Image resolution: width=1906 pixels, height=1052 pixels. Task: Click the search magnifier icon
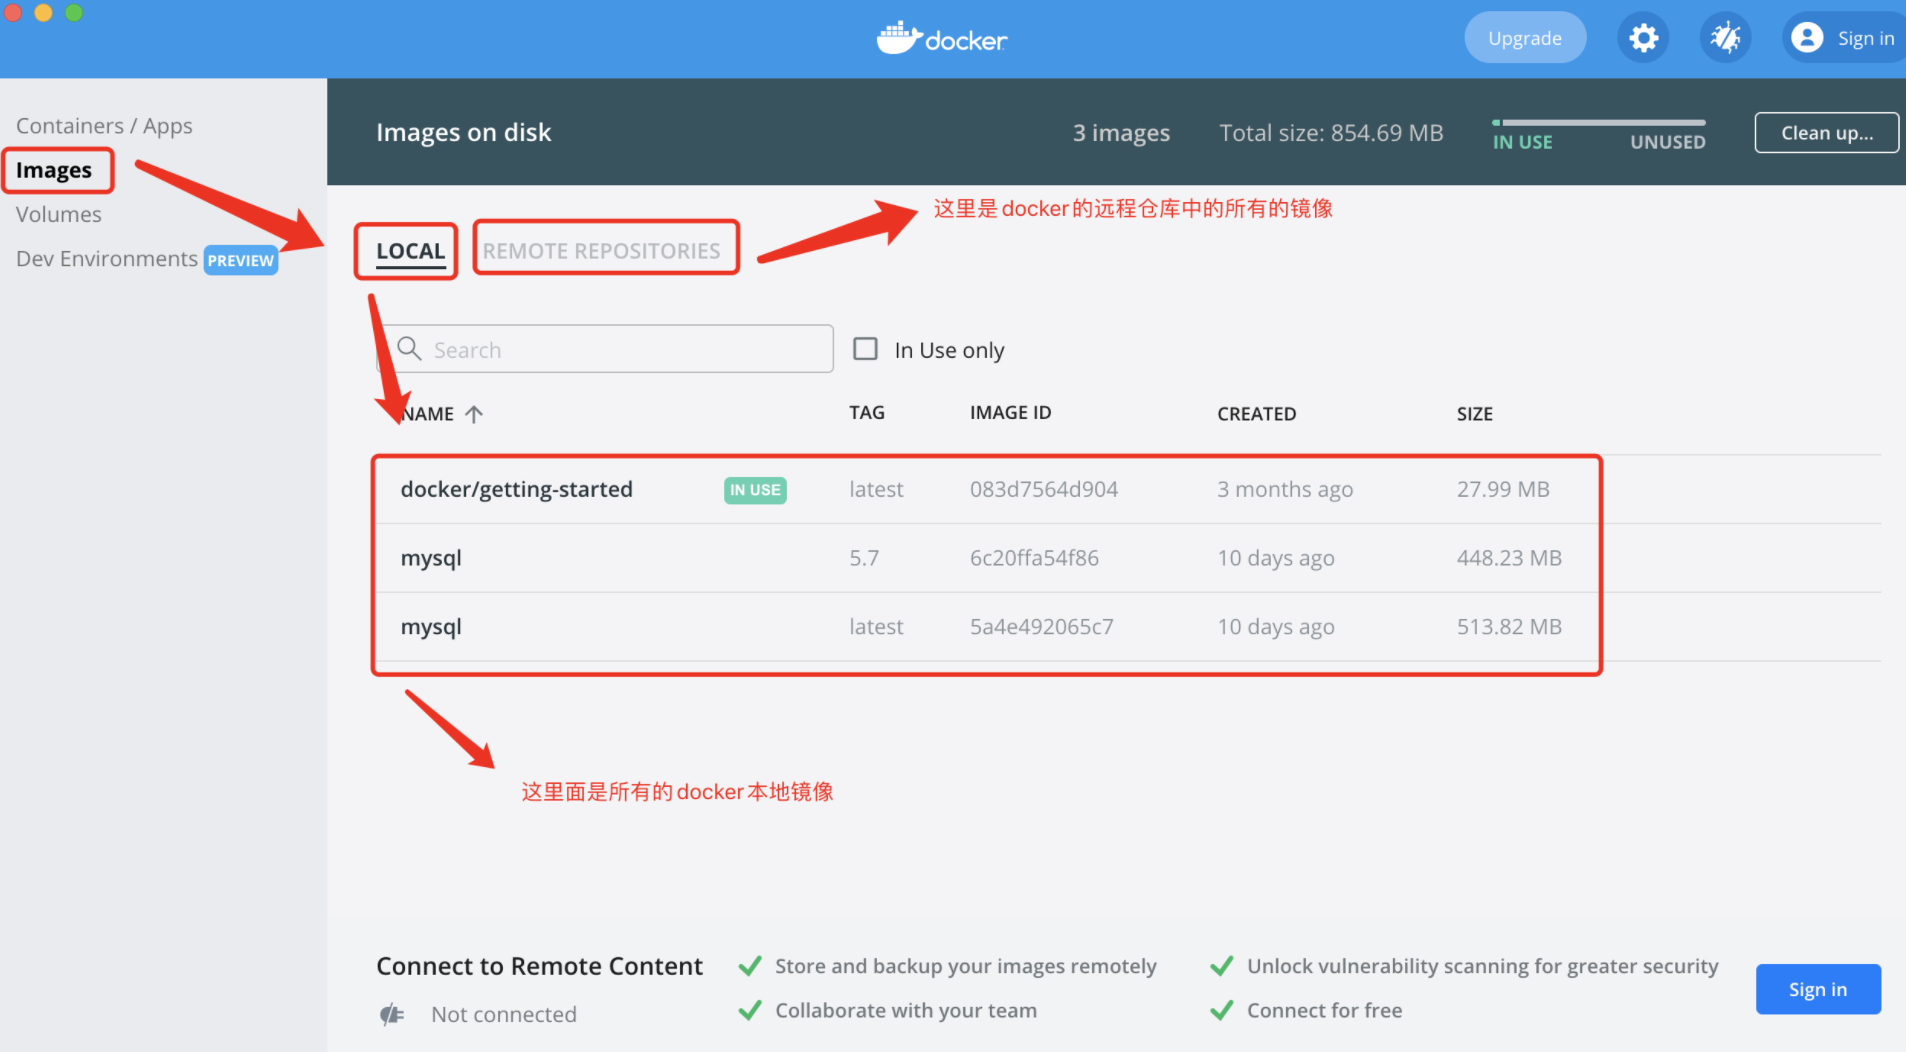coord(409,348)
